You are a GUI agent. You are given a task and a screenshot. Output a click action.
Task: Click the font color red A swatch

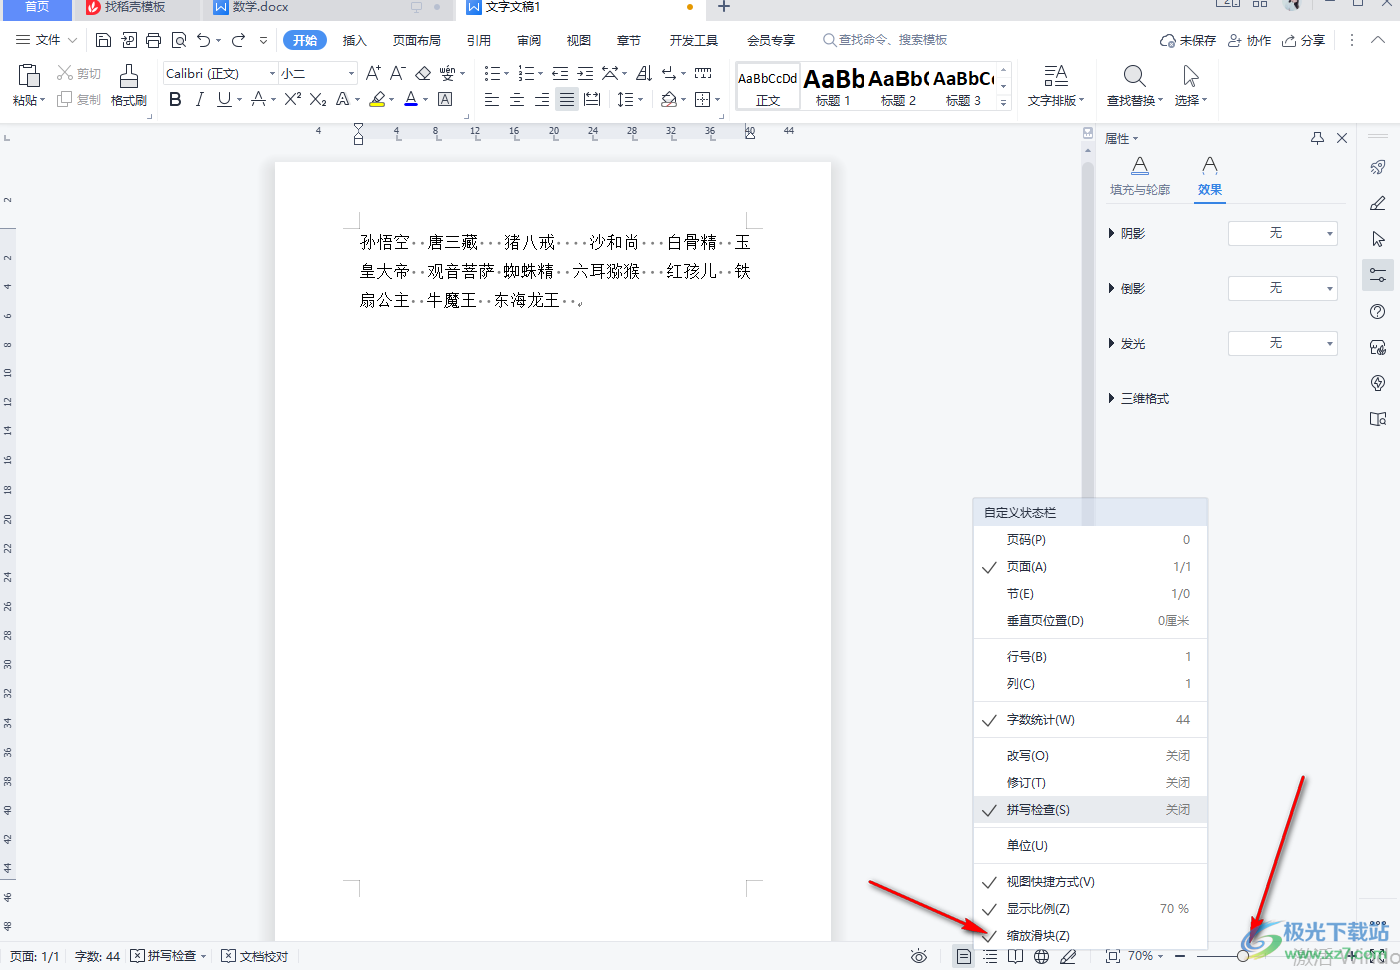pos(411,99)
